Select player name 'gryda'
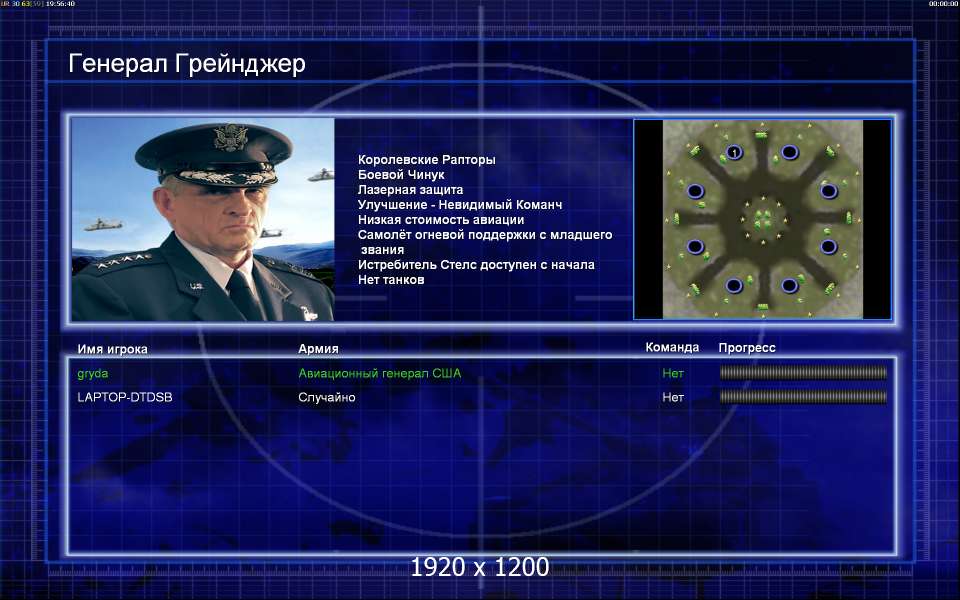Screen dimensions: 960x600 93,373
